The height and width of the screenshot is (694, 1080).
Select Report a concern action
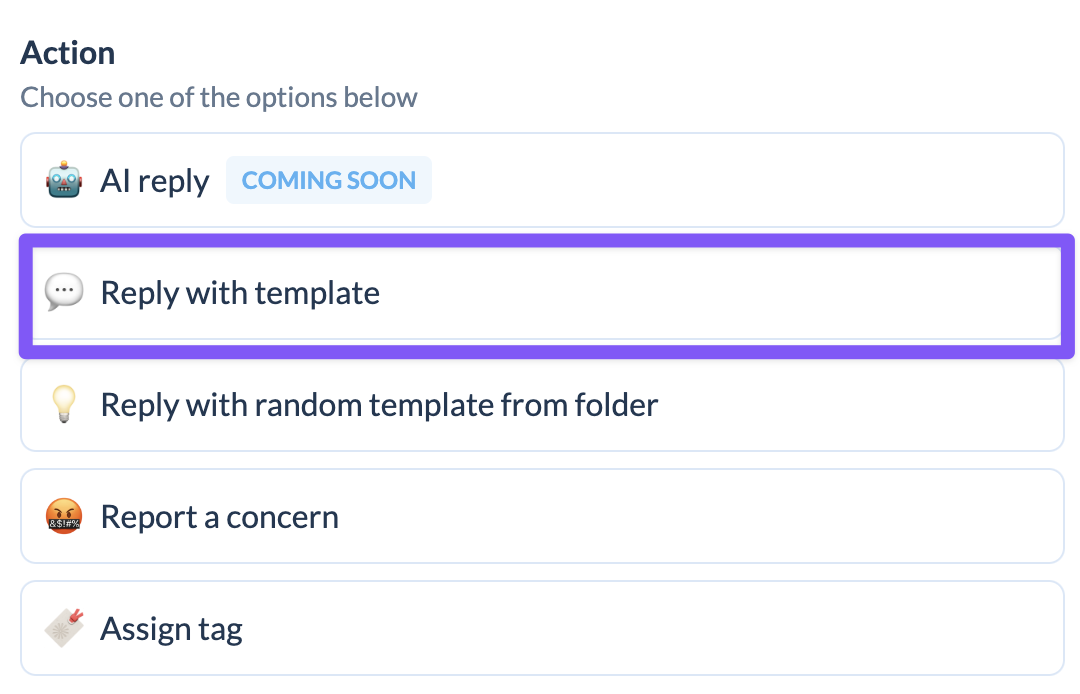point(543,516)
